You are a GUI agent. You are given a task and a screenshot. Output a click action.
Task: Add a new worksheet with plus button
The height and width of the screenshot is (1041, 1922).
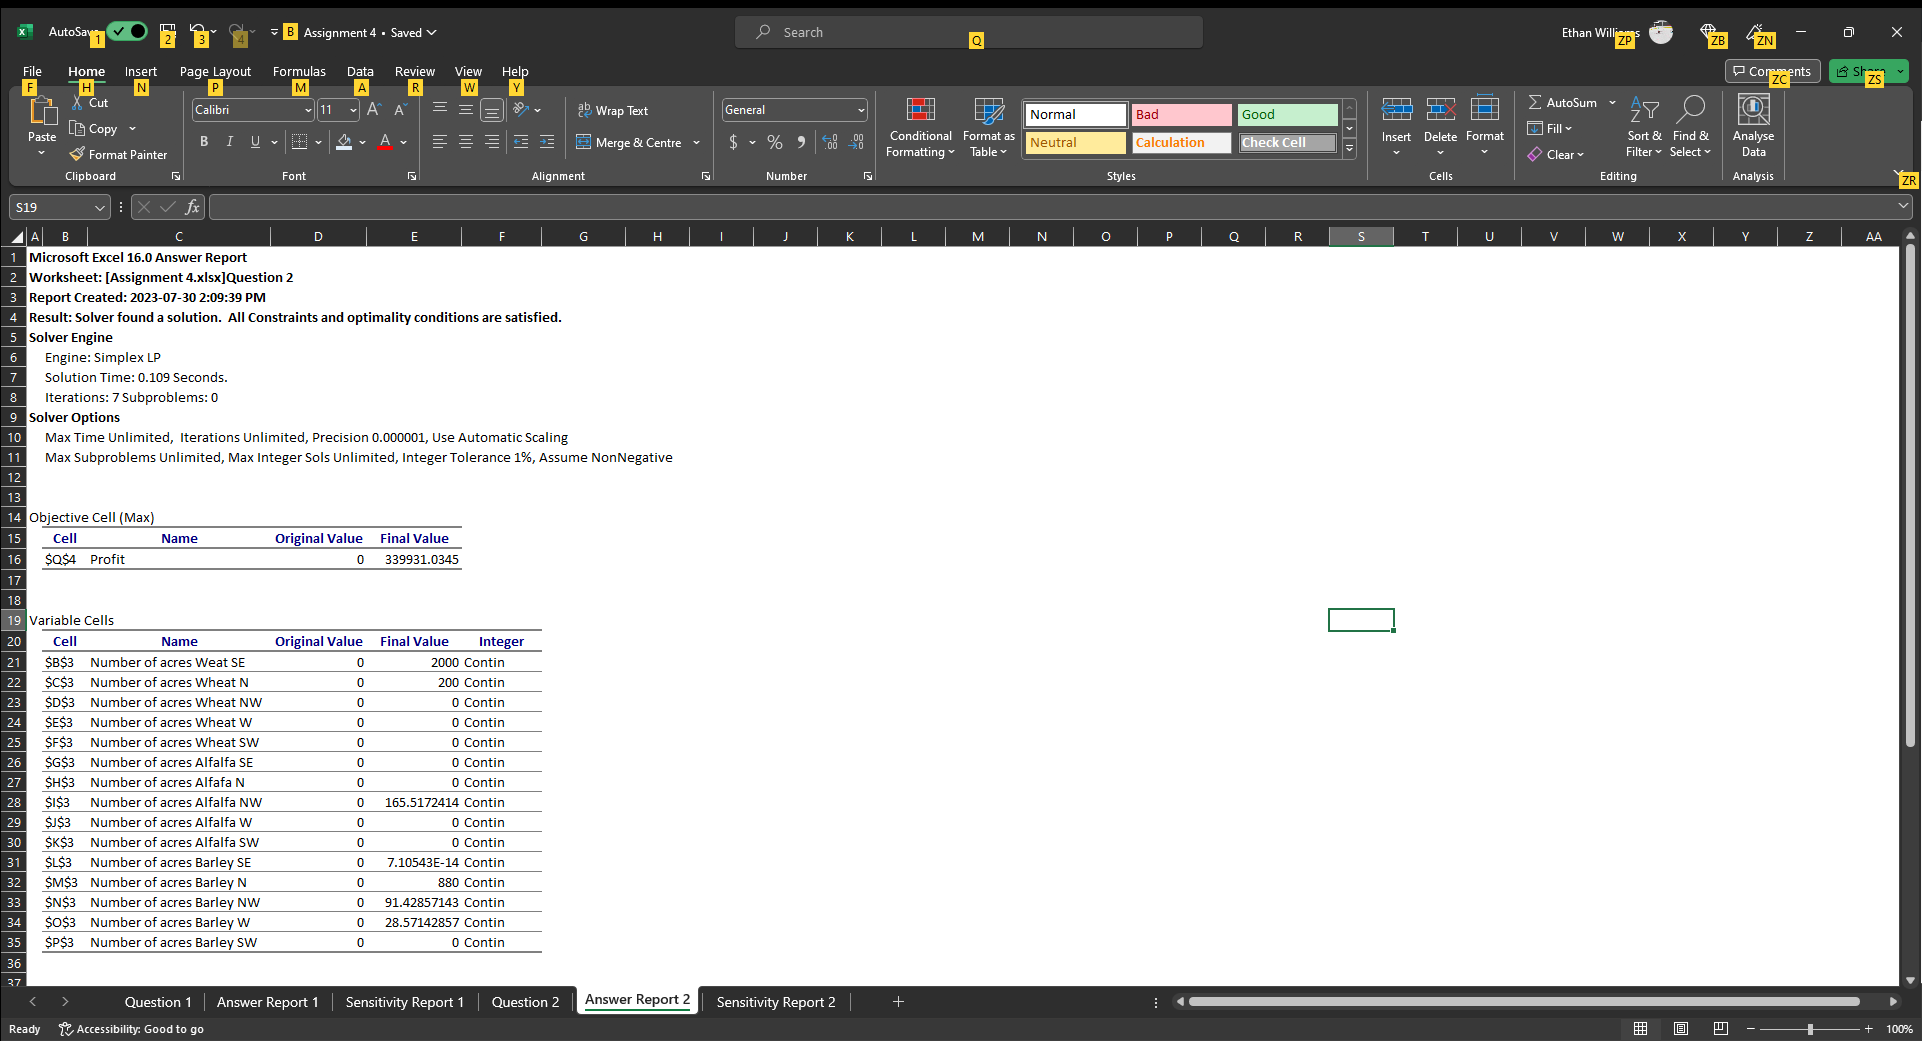(x=897, y=1001)
